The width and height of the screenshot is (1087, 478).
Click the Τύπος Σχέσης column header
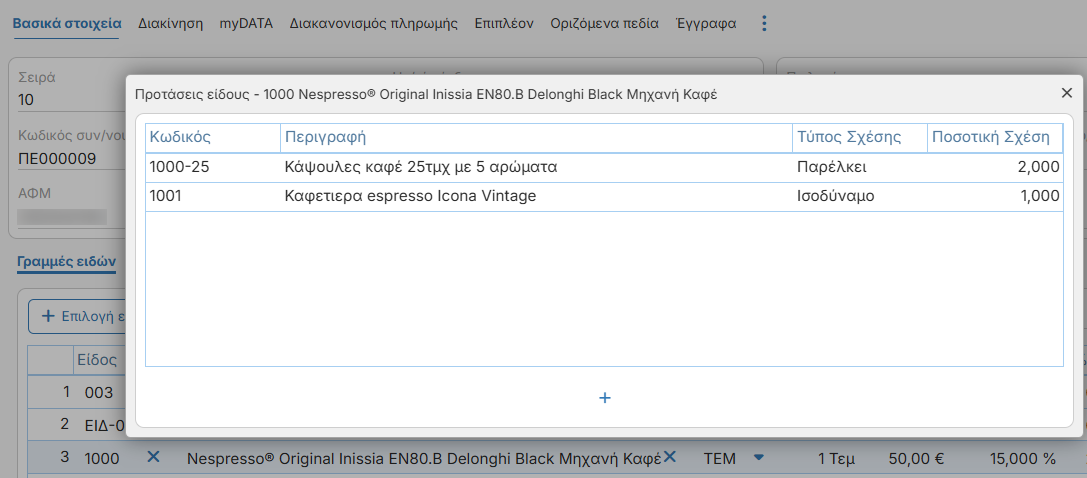860,137
